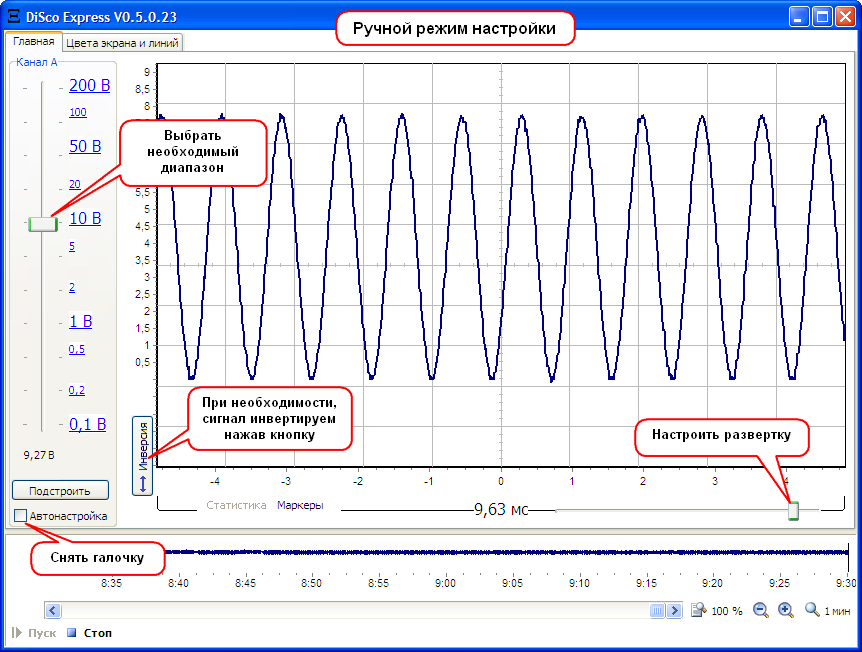Click the zoom in magnifier icon
Image resolution: width=862 pixels, height=652 pixels.
tap(786, 610)
